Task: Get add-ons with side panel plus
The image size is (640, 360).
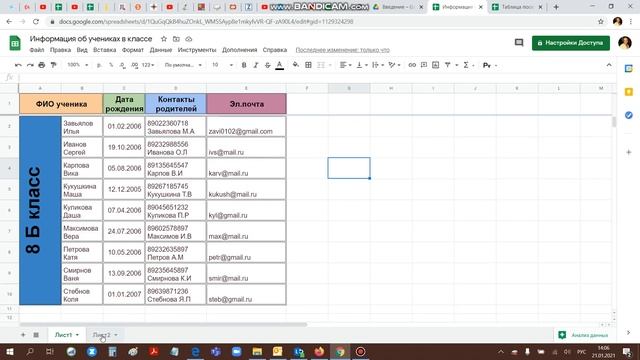Action: pos(629,152)
